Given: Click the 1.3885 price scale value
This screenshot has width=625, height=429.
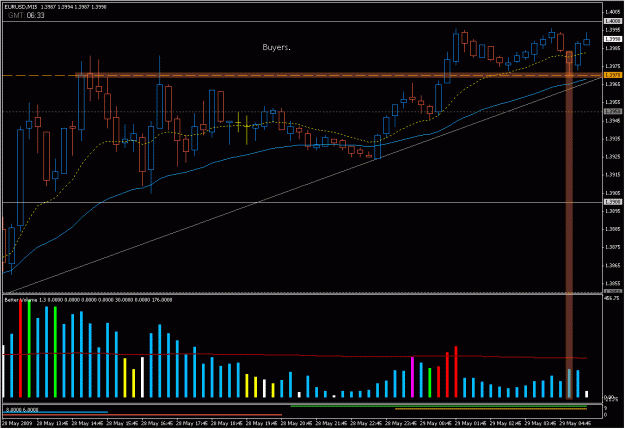Looking at the screenshot, I should click(x=613, y=229).
